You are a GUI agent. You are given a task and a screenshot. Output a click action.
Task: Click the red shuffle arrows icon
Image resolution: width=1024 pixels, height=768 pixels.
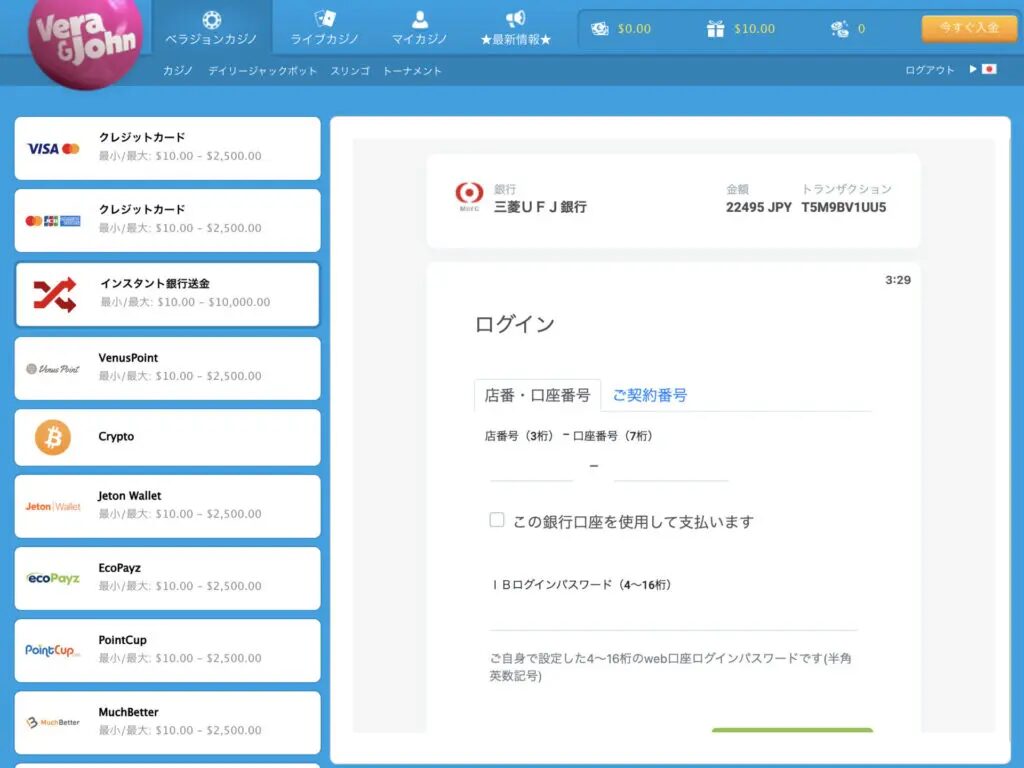point(55,295)
